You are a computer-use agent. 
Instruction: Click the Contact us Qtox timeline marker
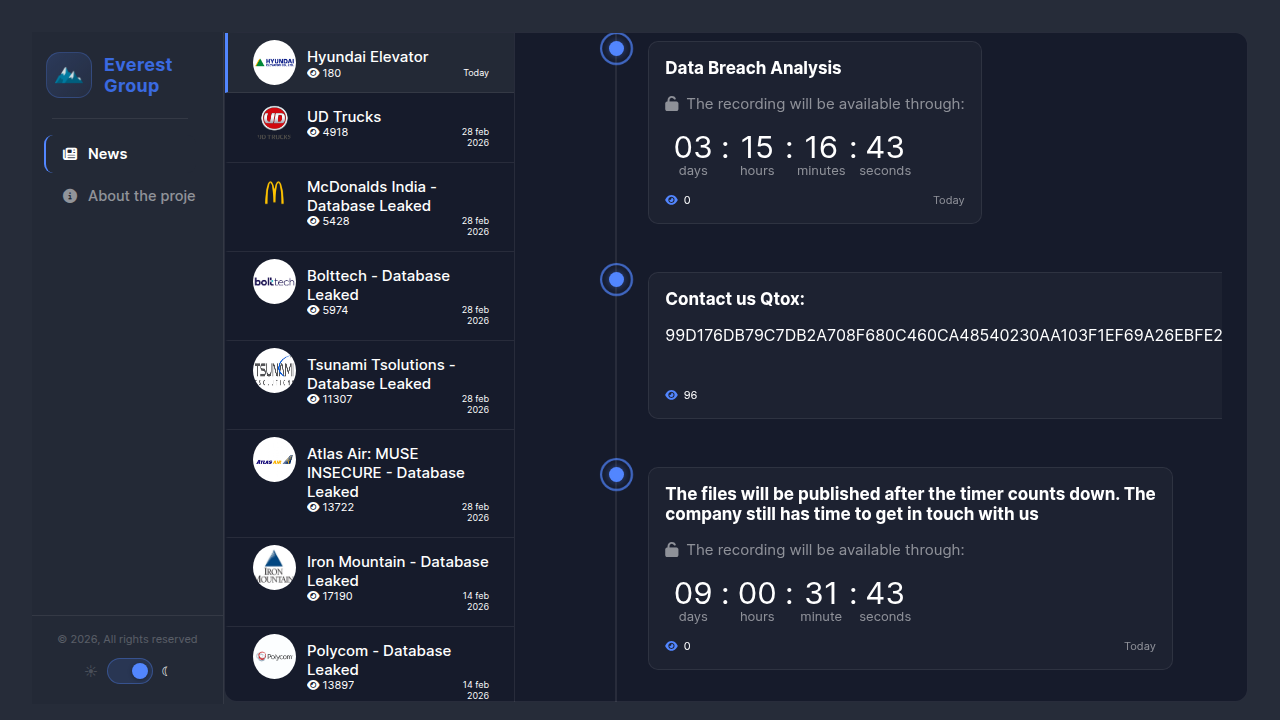(616, 279)
